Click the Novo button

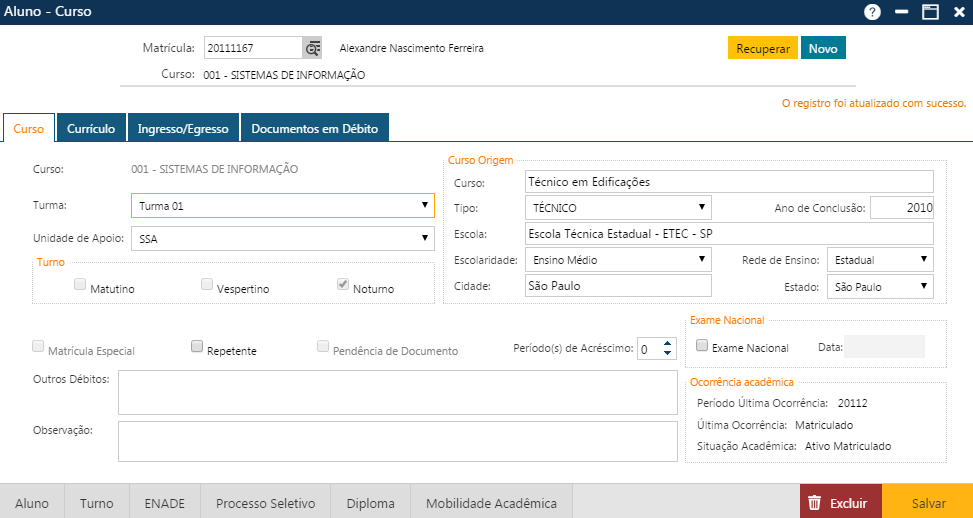click(823, 49)
